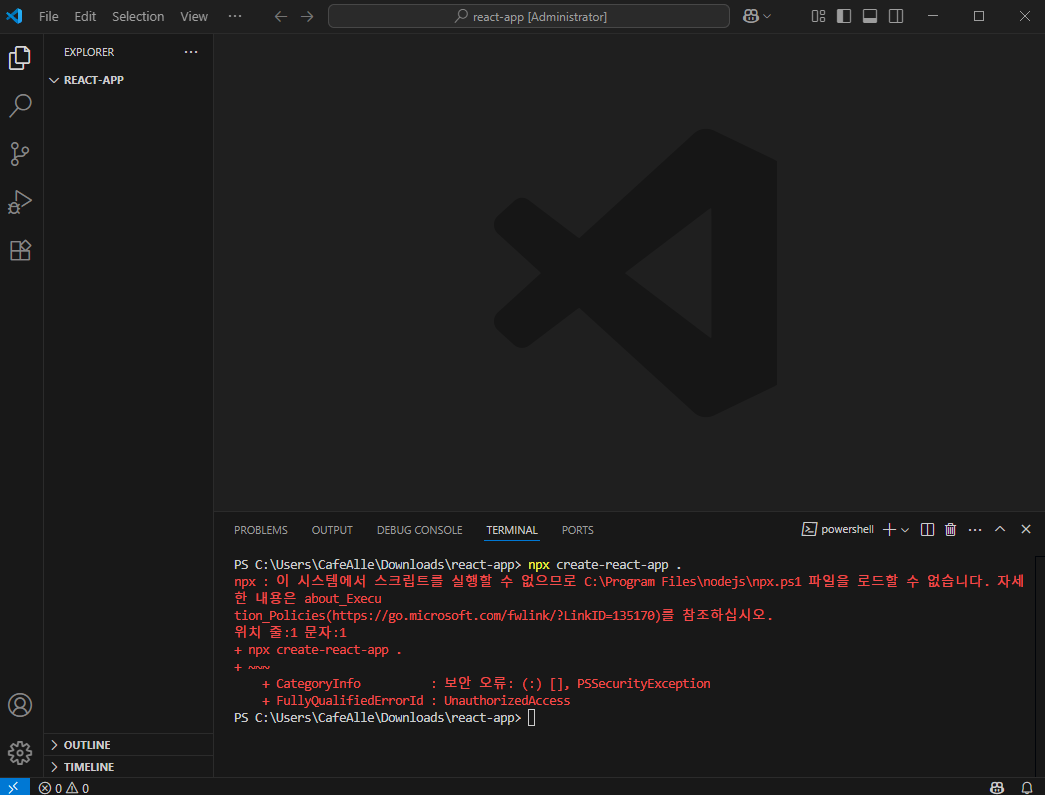Open the File menu

click(x=49, y=17)
